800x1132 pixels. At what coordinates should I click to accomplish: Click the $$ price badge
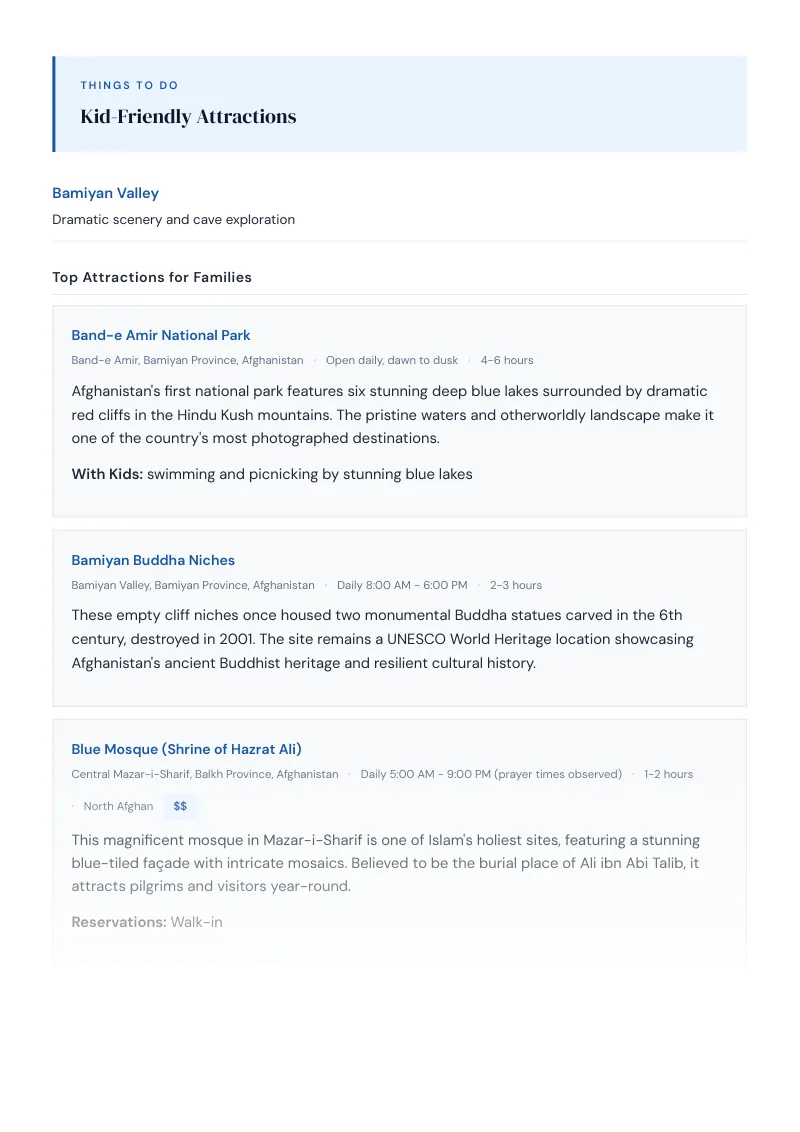[180, 806]
